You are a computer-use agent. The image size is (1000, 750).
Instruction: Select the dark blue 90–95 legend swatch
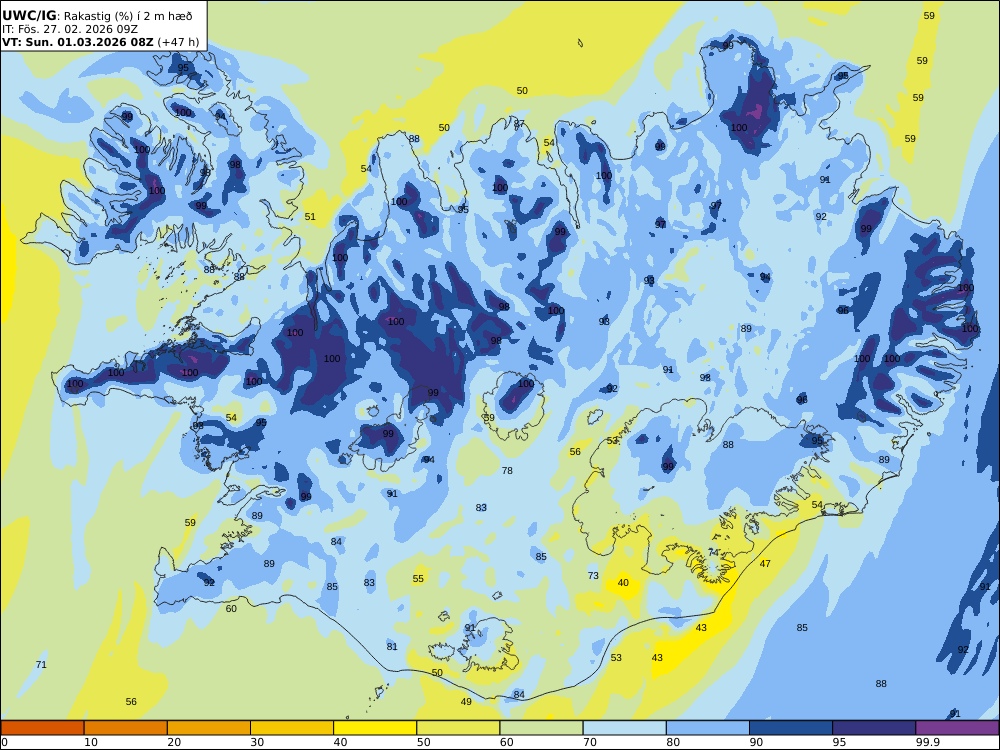(x=791, y=728)
